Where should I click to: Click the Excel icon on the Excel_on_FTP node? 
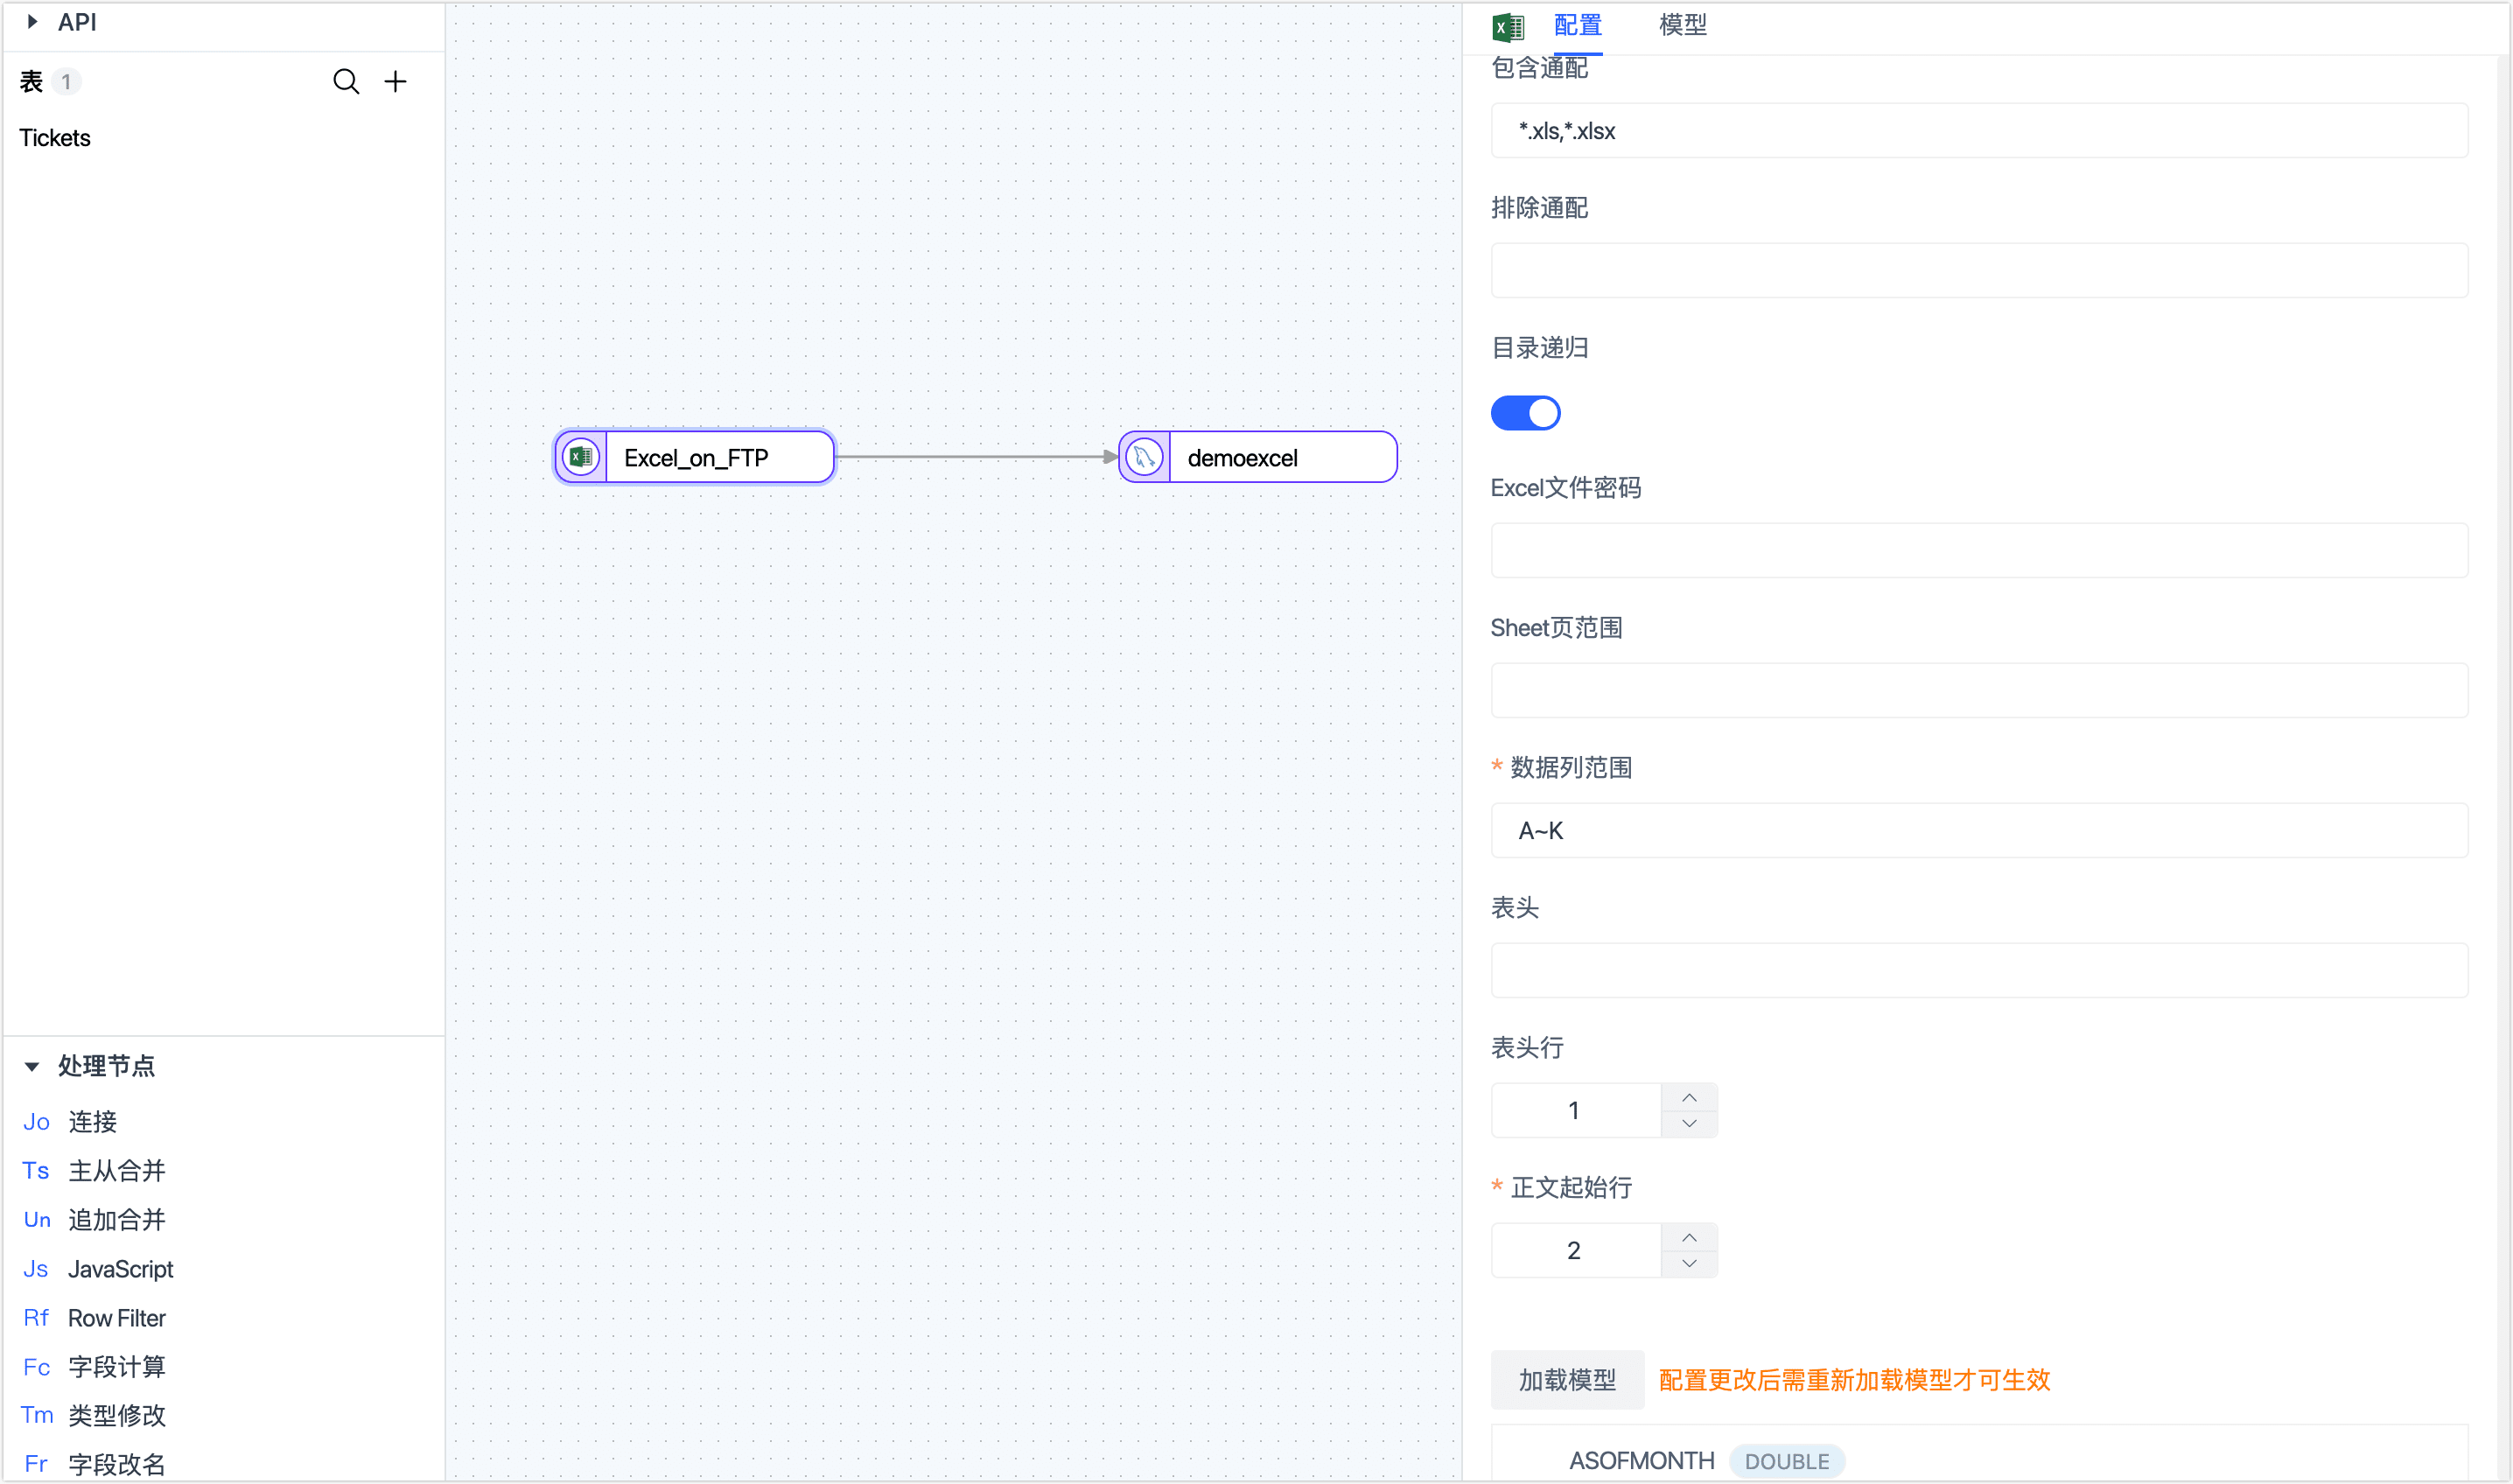click(x=580, y=457)
